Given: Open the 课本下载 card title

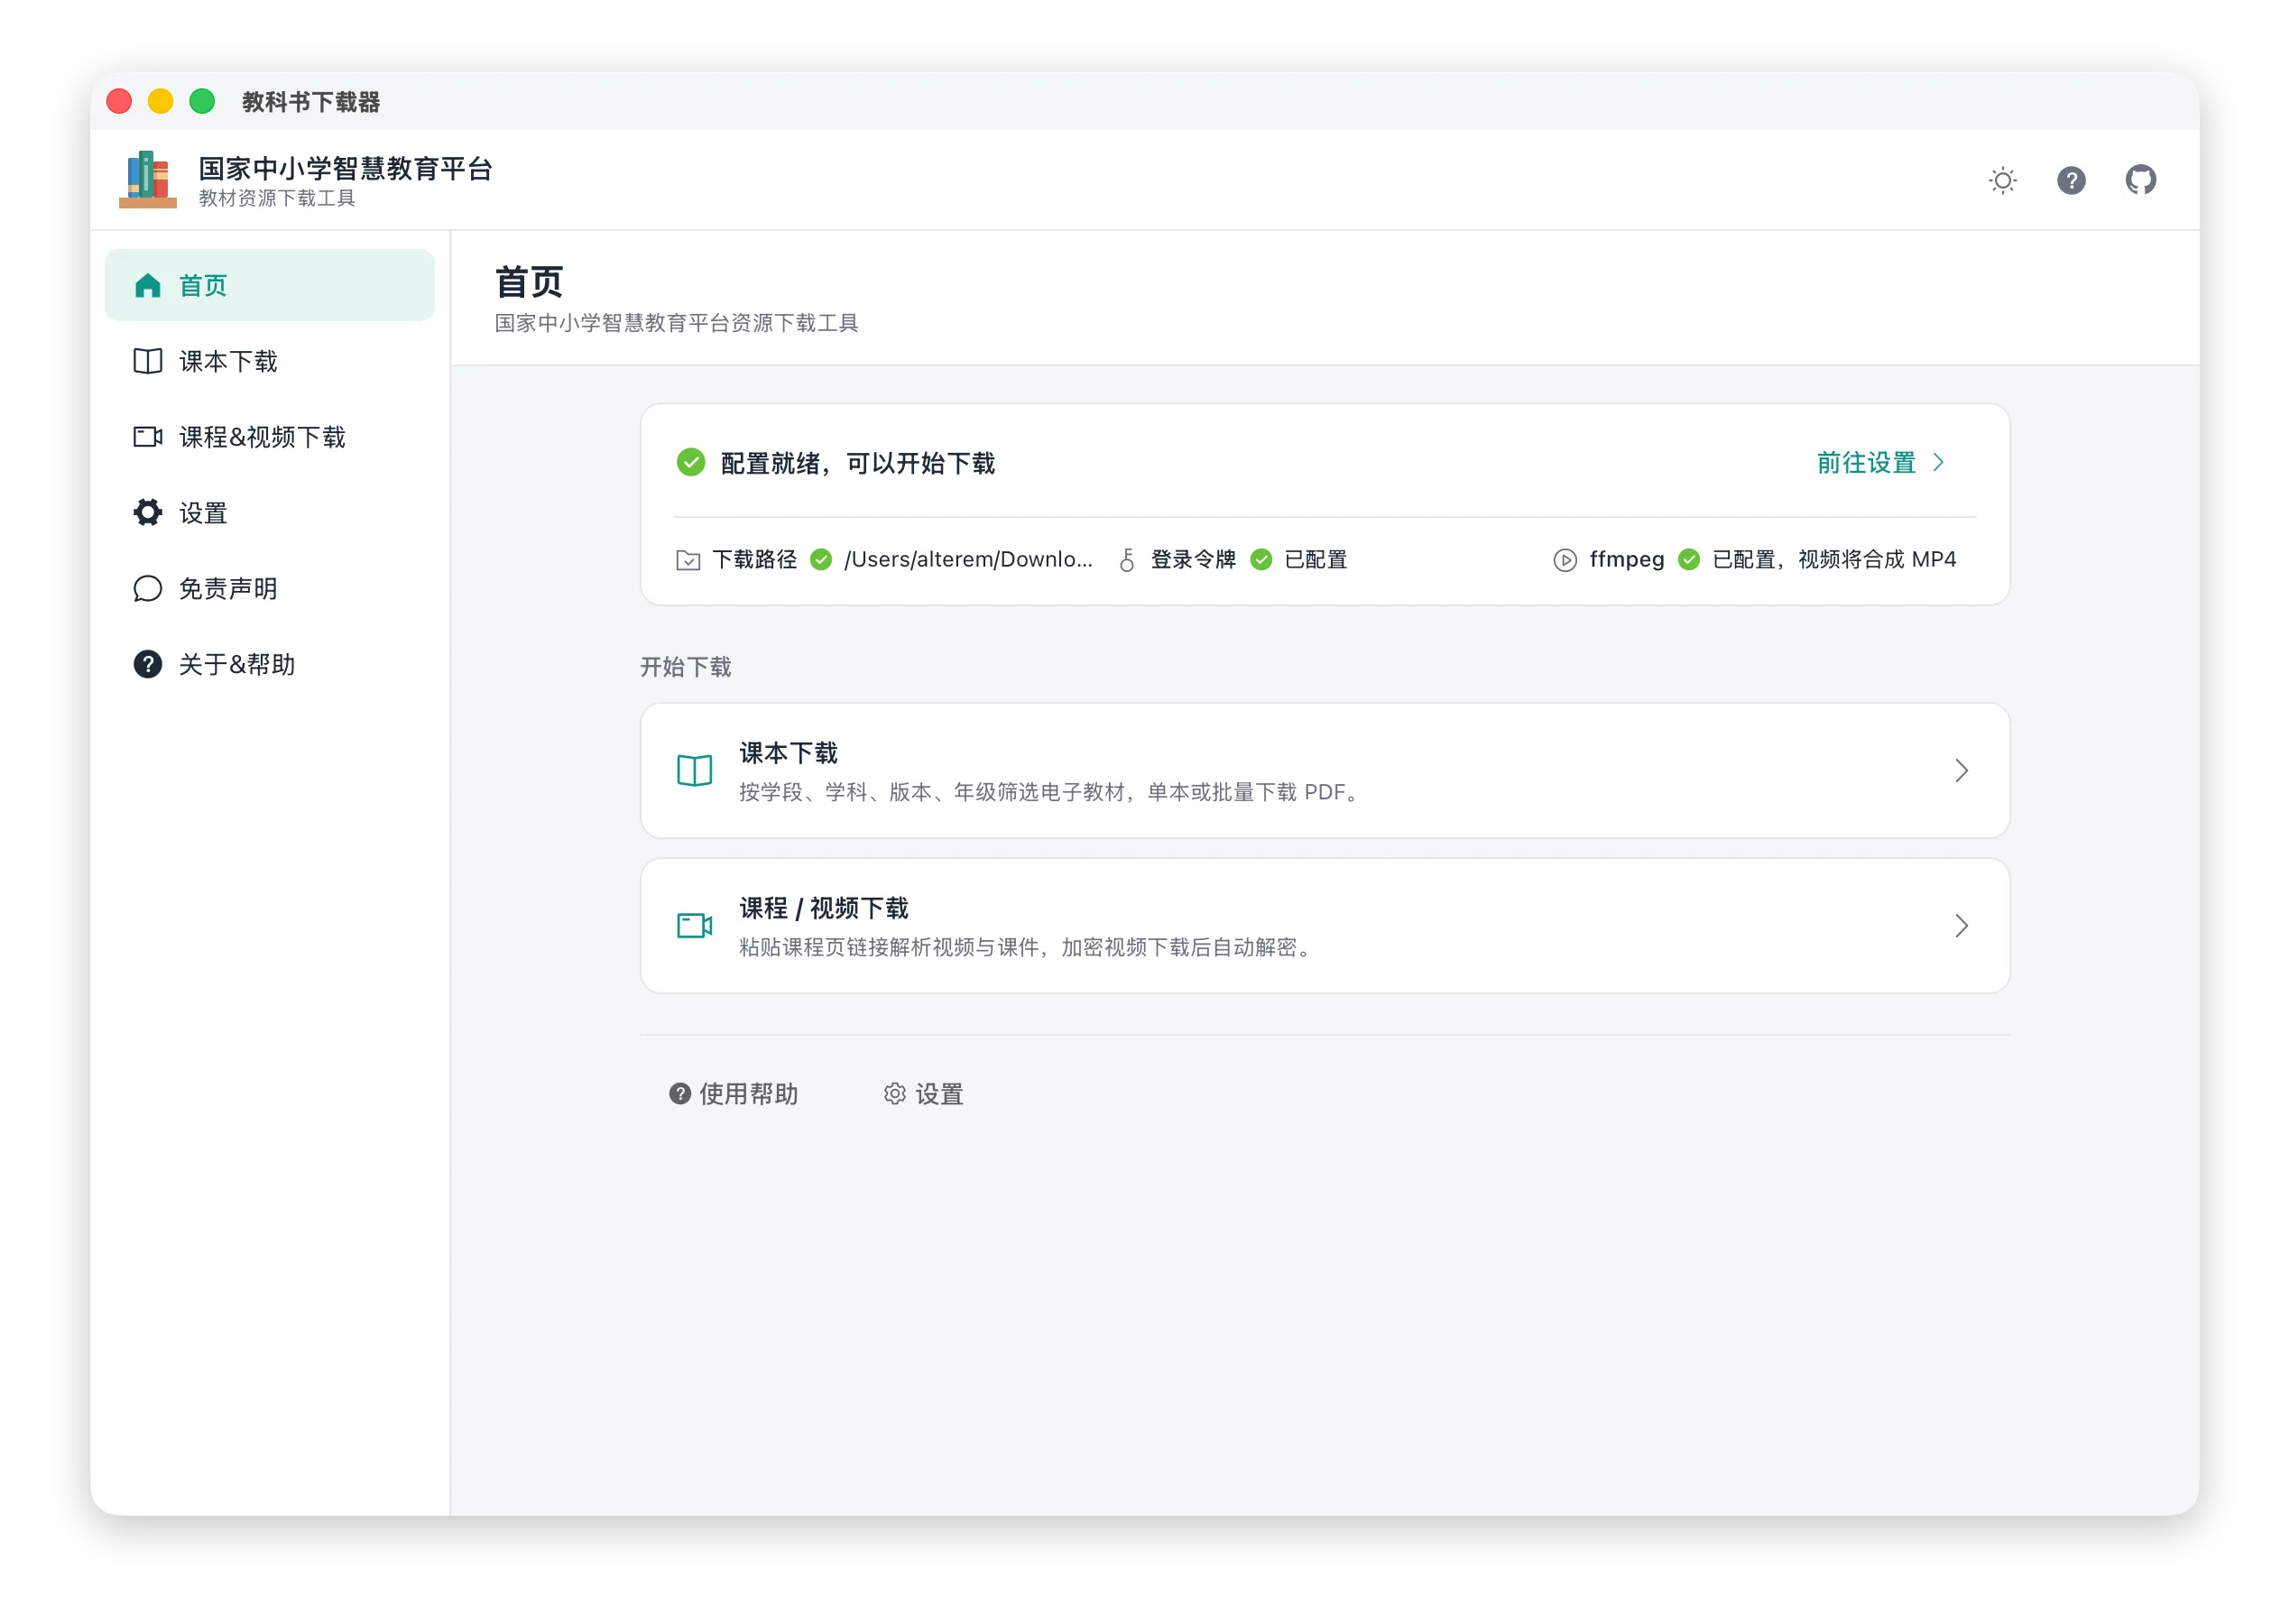Looking at the screenshot, I should pos(789,753).
